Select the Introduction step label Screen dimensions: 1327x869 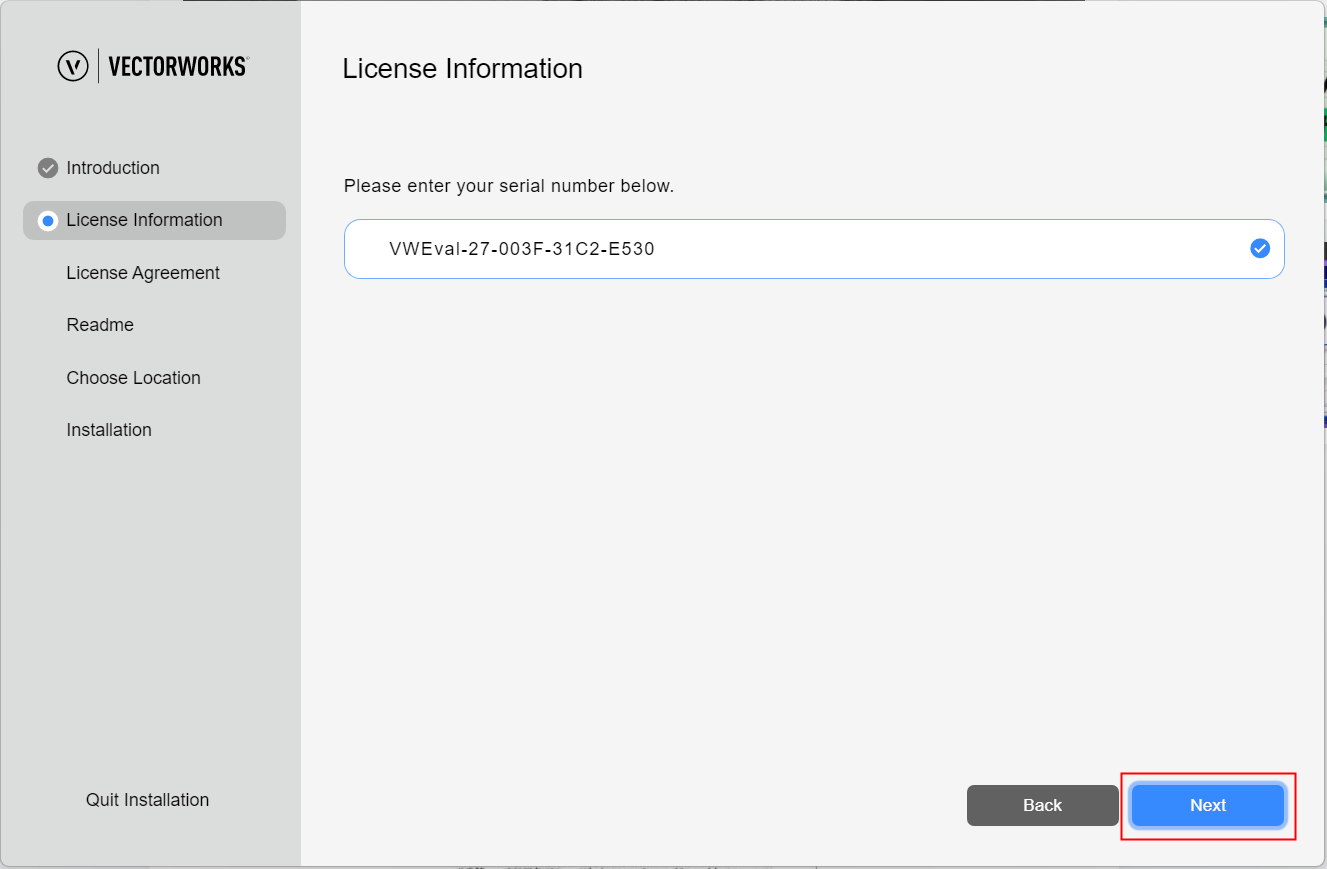(x=113, y=168)
